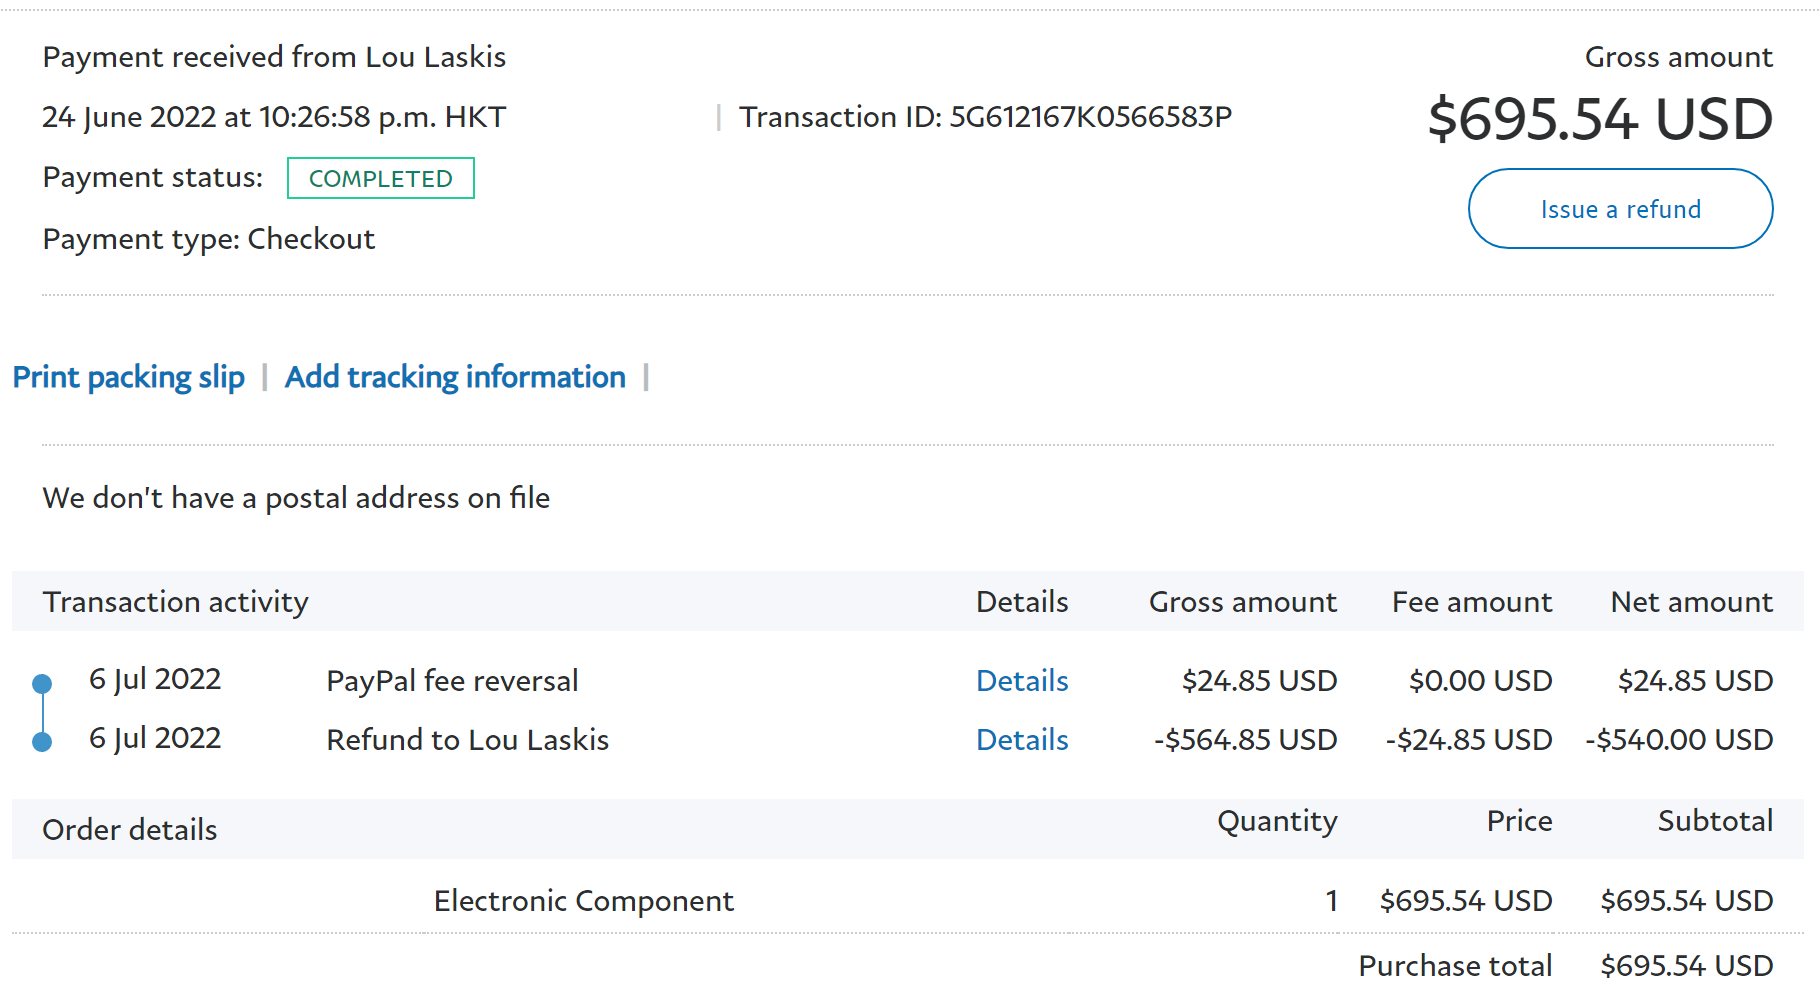The height and width of the screenshot is (996, 1820).
Task: Click the Electronic Component item name
Action: [x=584, y=901]
